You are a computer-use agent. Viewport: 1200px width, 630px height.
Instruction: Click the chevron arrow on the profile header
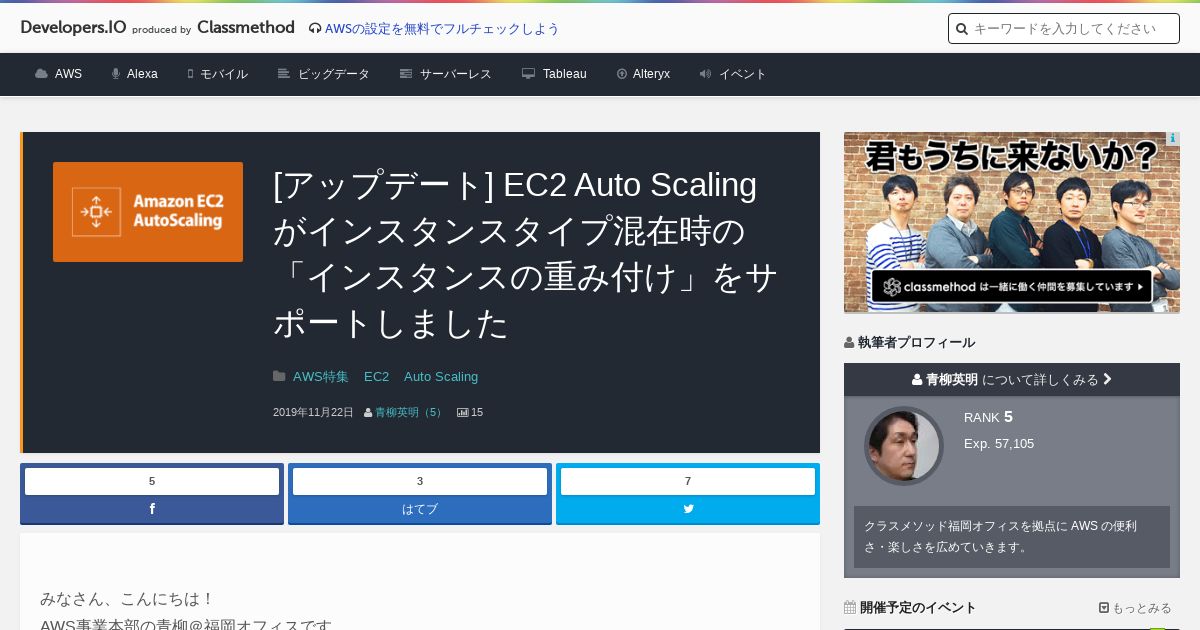coord(1108,379)
